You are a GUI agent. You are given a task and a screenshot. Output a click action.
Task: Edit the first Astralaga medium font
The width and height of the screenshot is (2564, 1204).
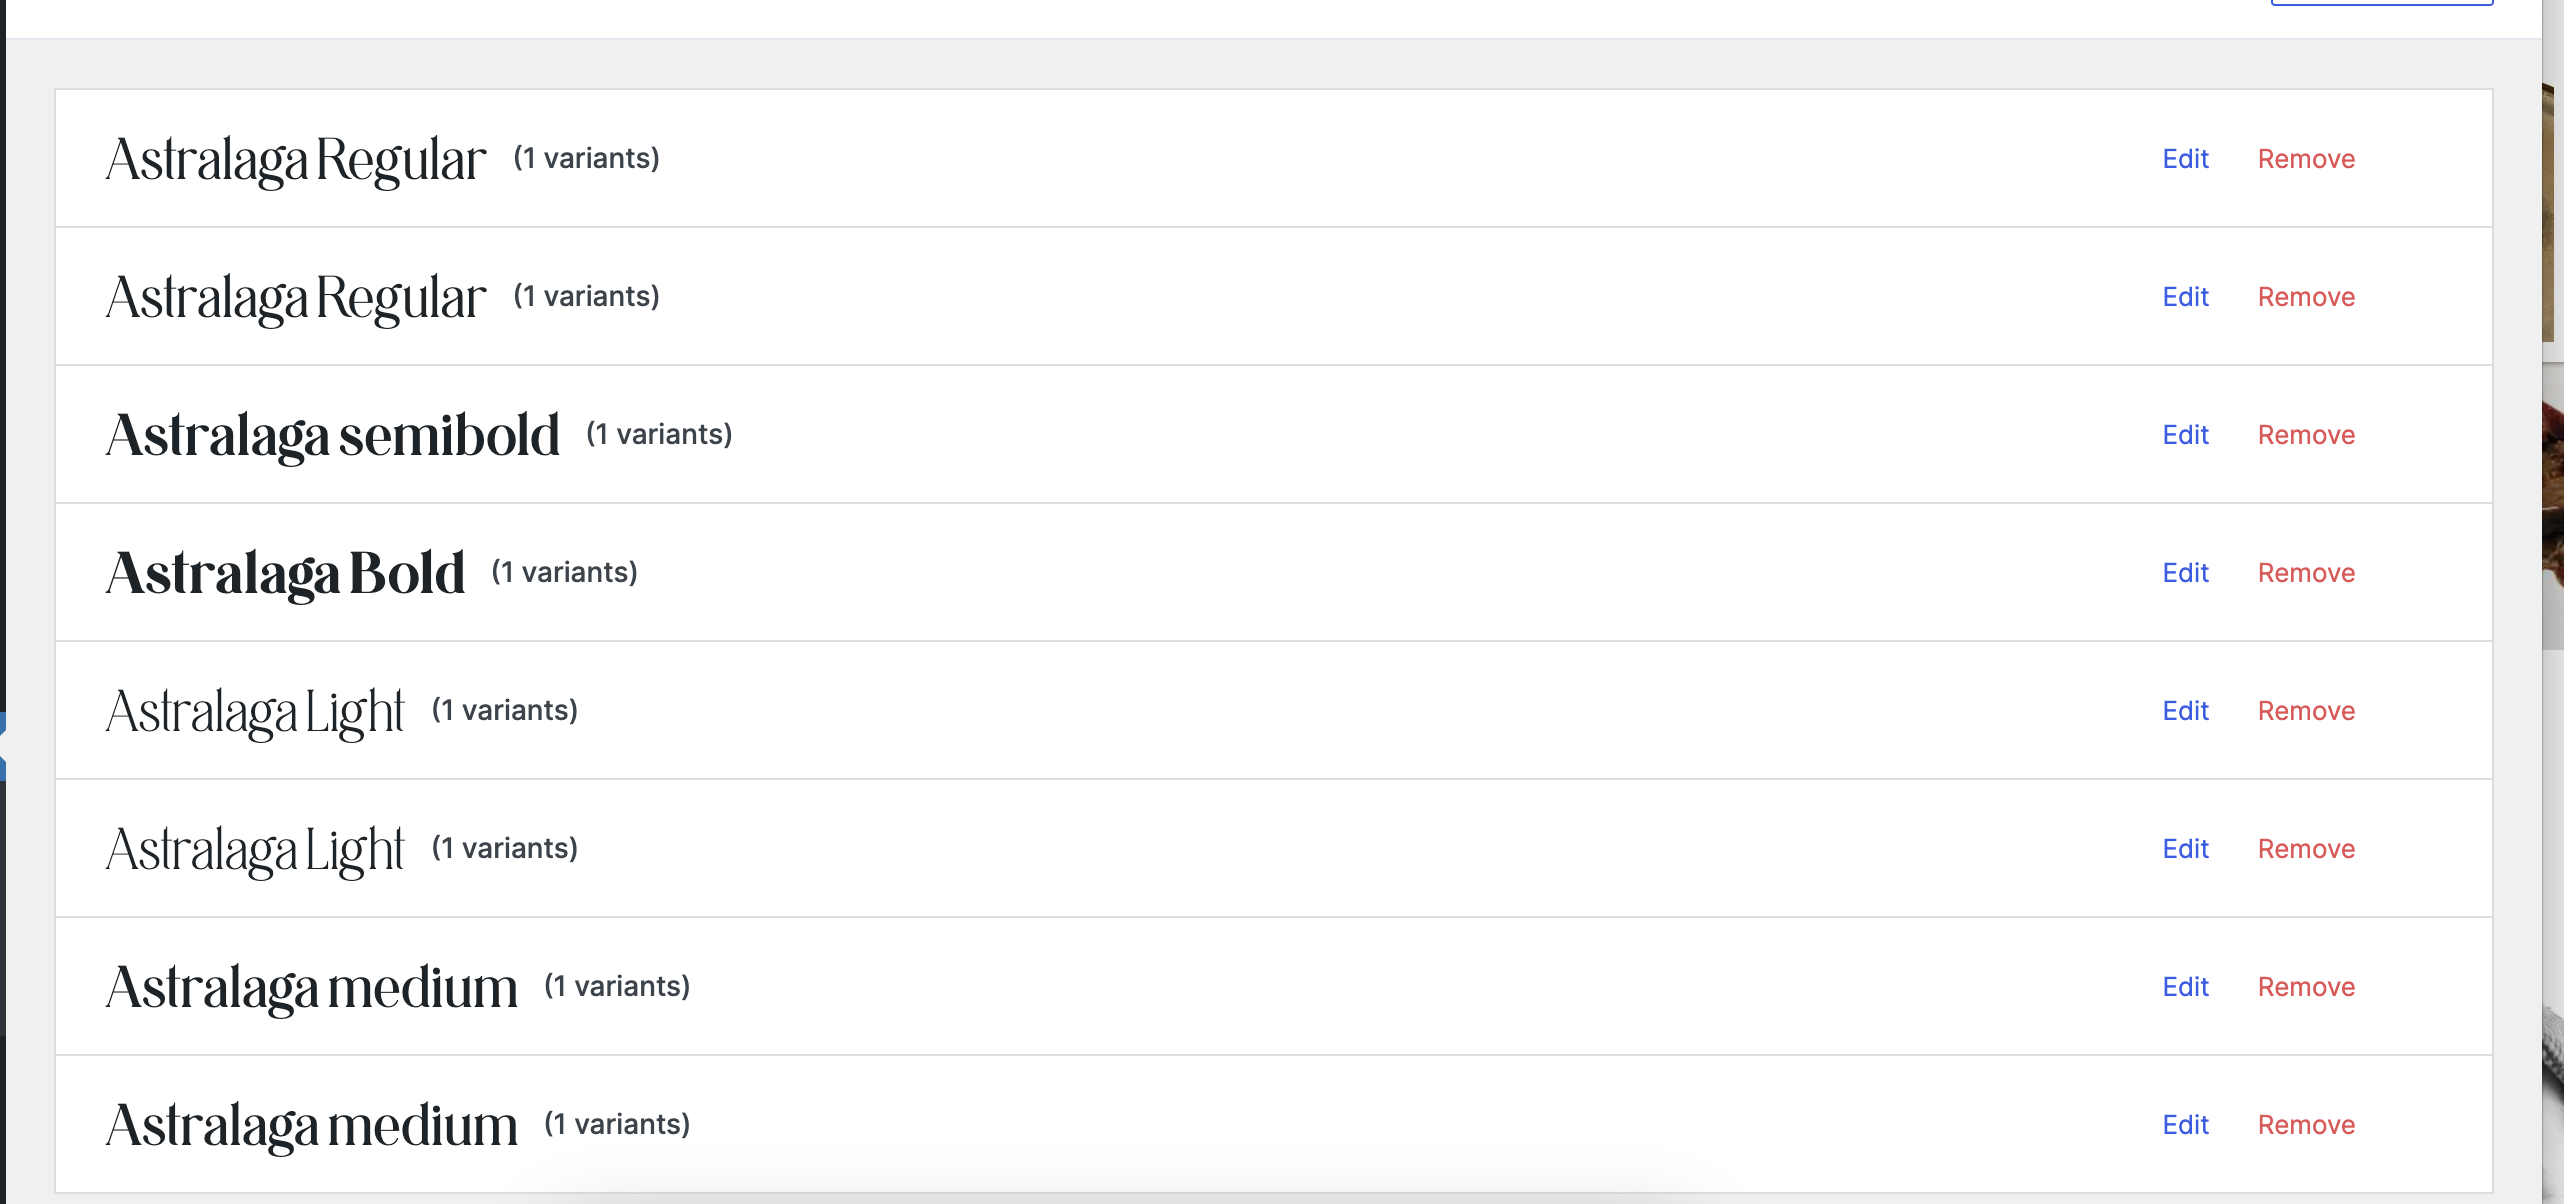(x=2185, y=987)
